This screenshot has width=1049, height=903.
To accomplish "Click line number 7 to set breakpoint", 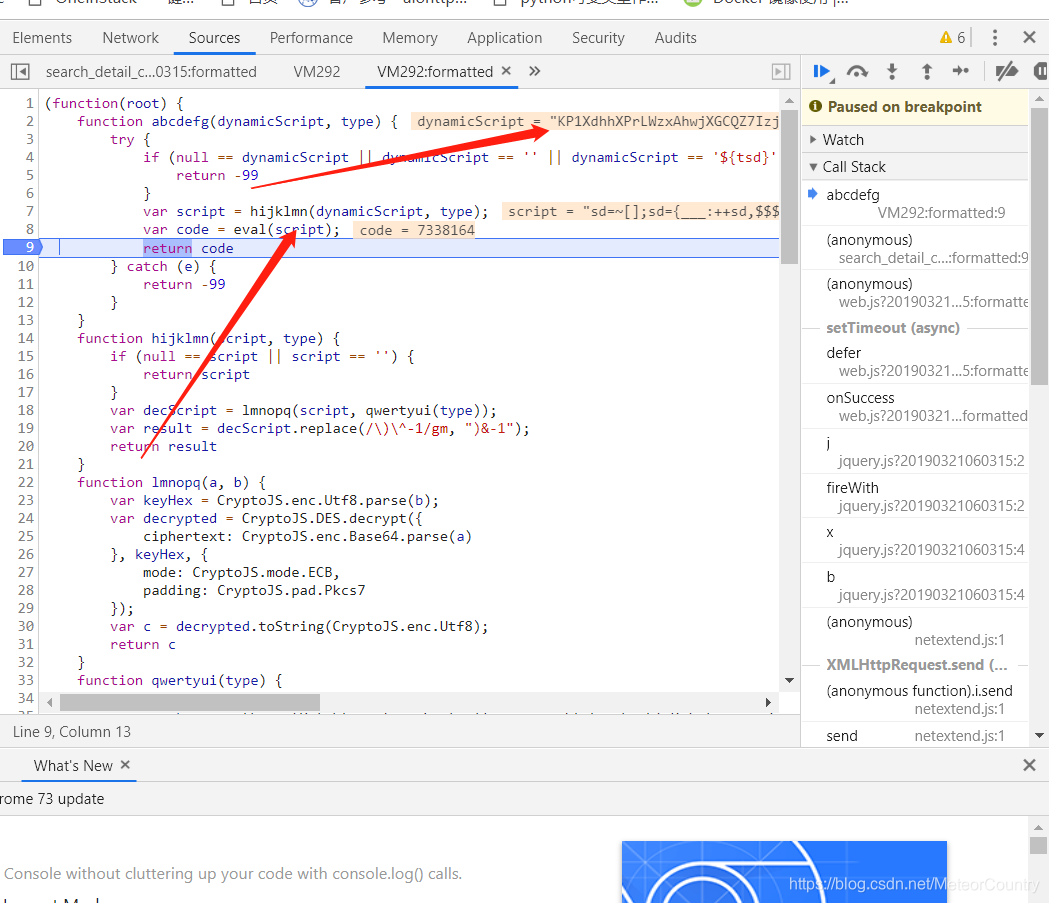I will [x=29, y=211].
